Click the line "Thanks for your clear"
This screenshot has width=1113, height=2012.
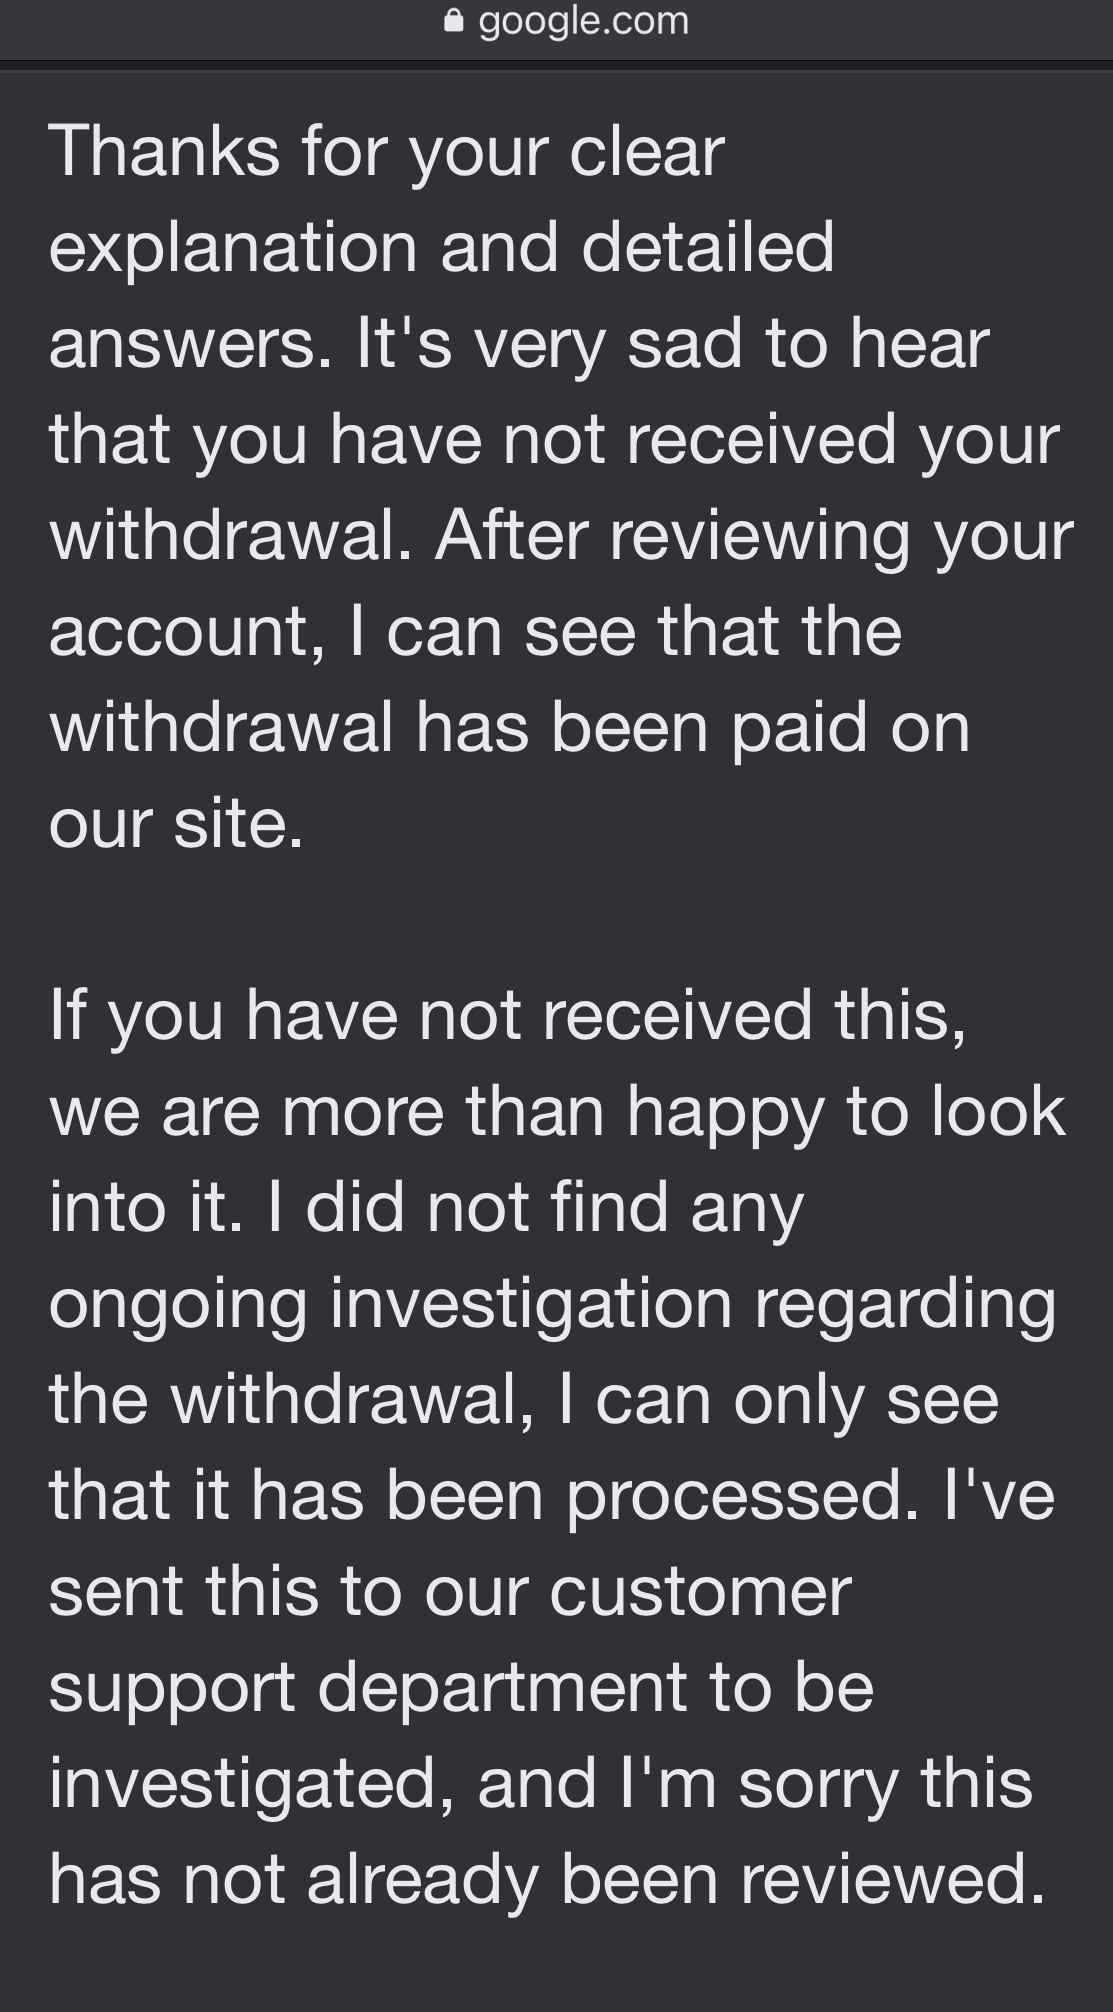[x=386, y=152]
